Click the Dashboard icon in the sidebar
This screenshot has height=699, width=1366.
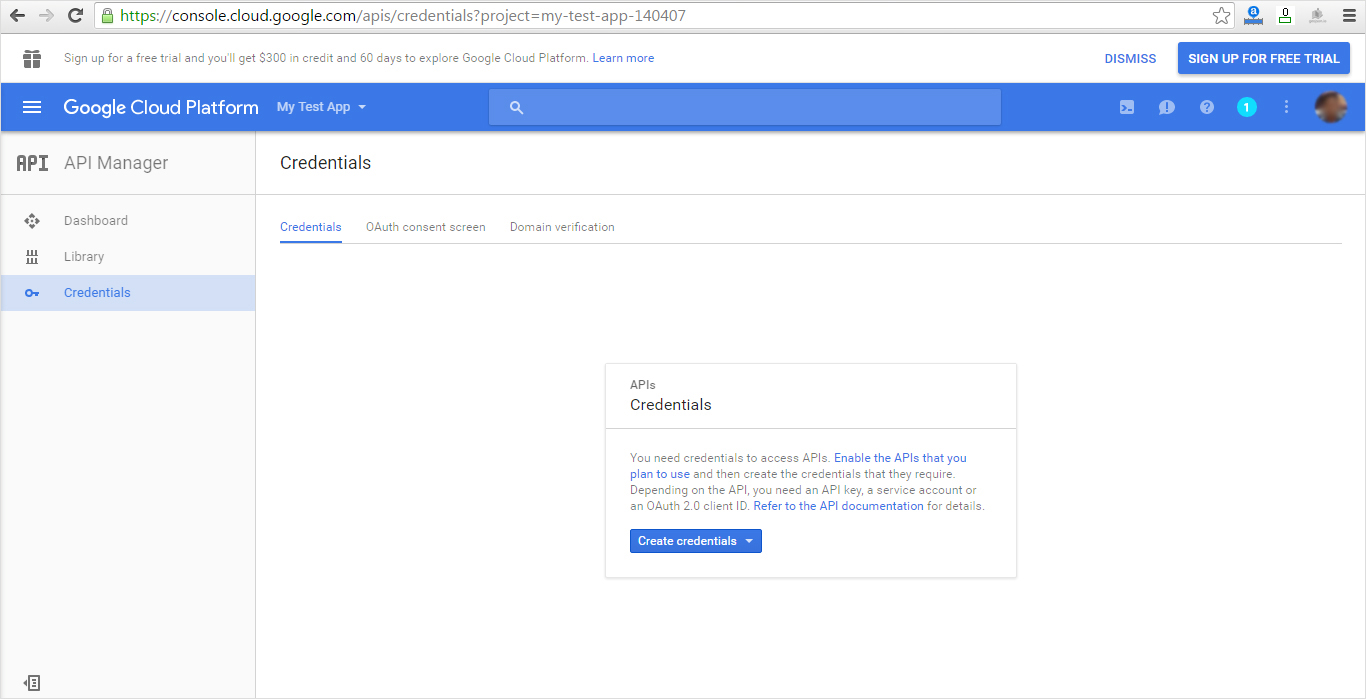pos(32,221)
